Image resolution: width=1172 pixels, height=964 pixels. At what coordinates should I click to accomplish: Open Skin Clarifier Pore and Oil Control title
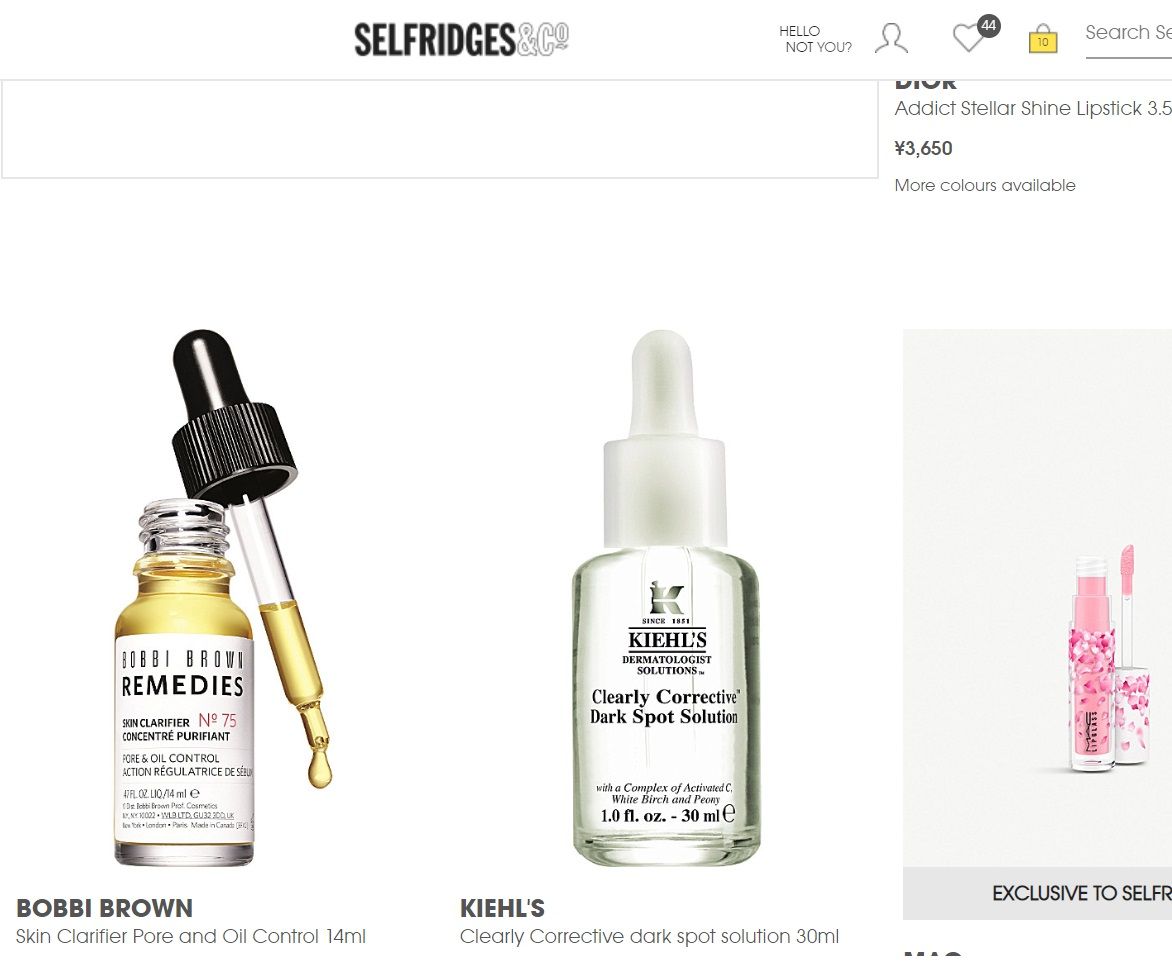tap(191, 937)
